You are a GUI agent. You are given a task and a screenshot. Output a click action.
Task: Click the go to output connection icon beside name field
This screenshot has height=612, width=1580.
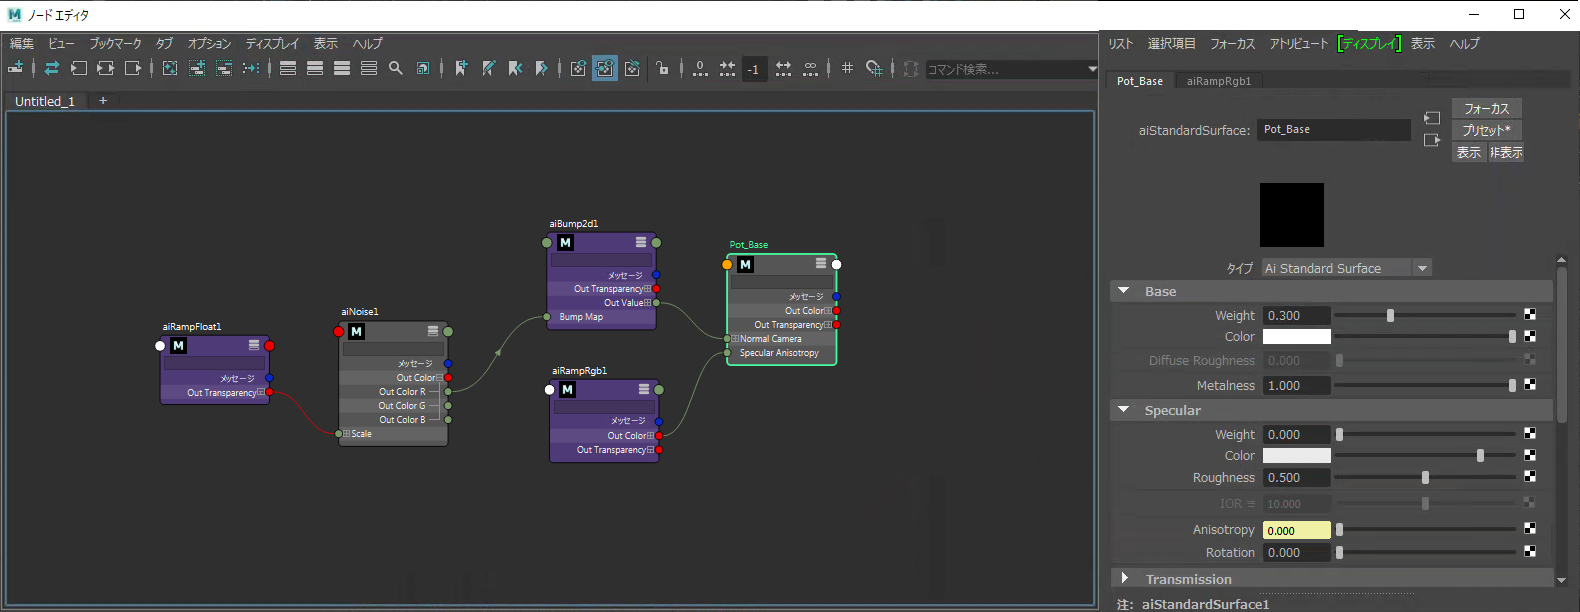[1432, 140]
